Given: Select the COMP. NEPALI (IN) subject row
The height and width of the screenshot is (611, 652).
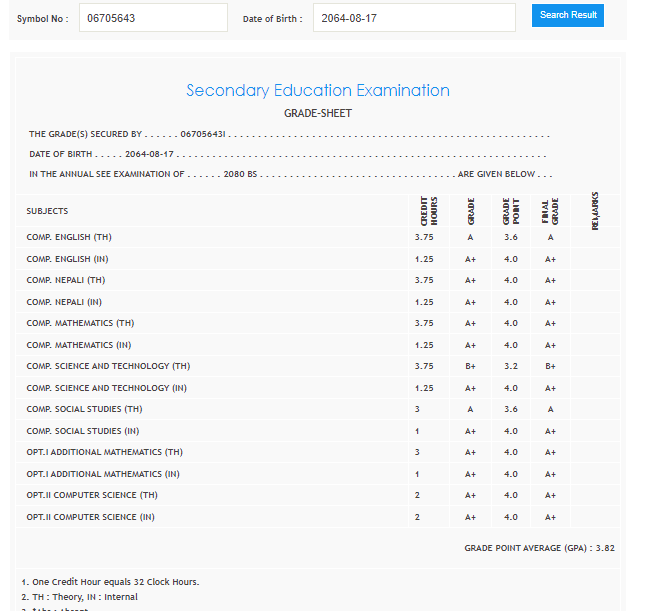Looking at the screenshot, I should click(x=64, y=302).
